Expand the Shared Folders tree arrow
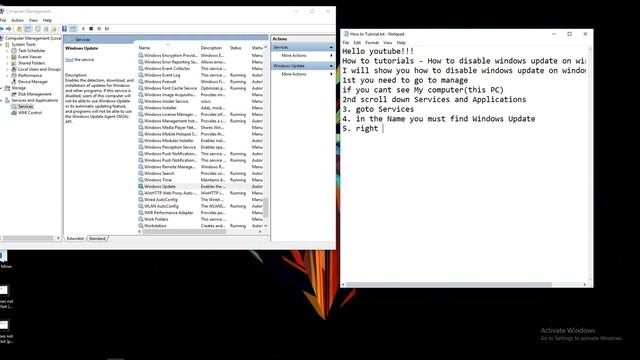Screen dimensions: 640x360 point(7,63)
